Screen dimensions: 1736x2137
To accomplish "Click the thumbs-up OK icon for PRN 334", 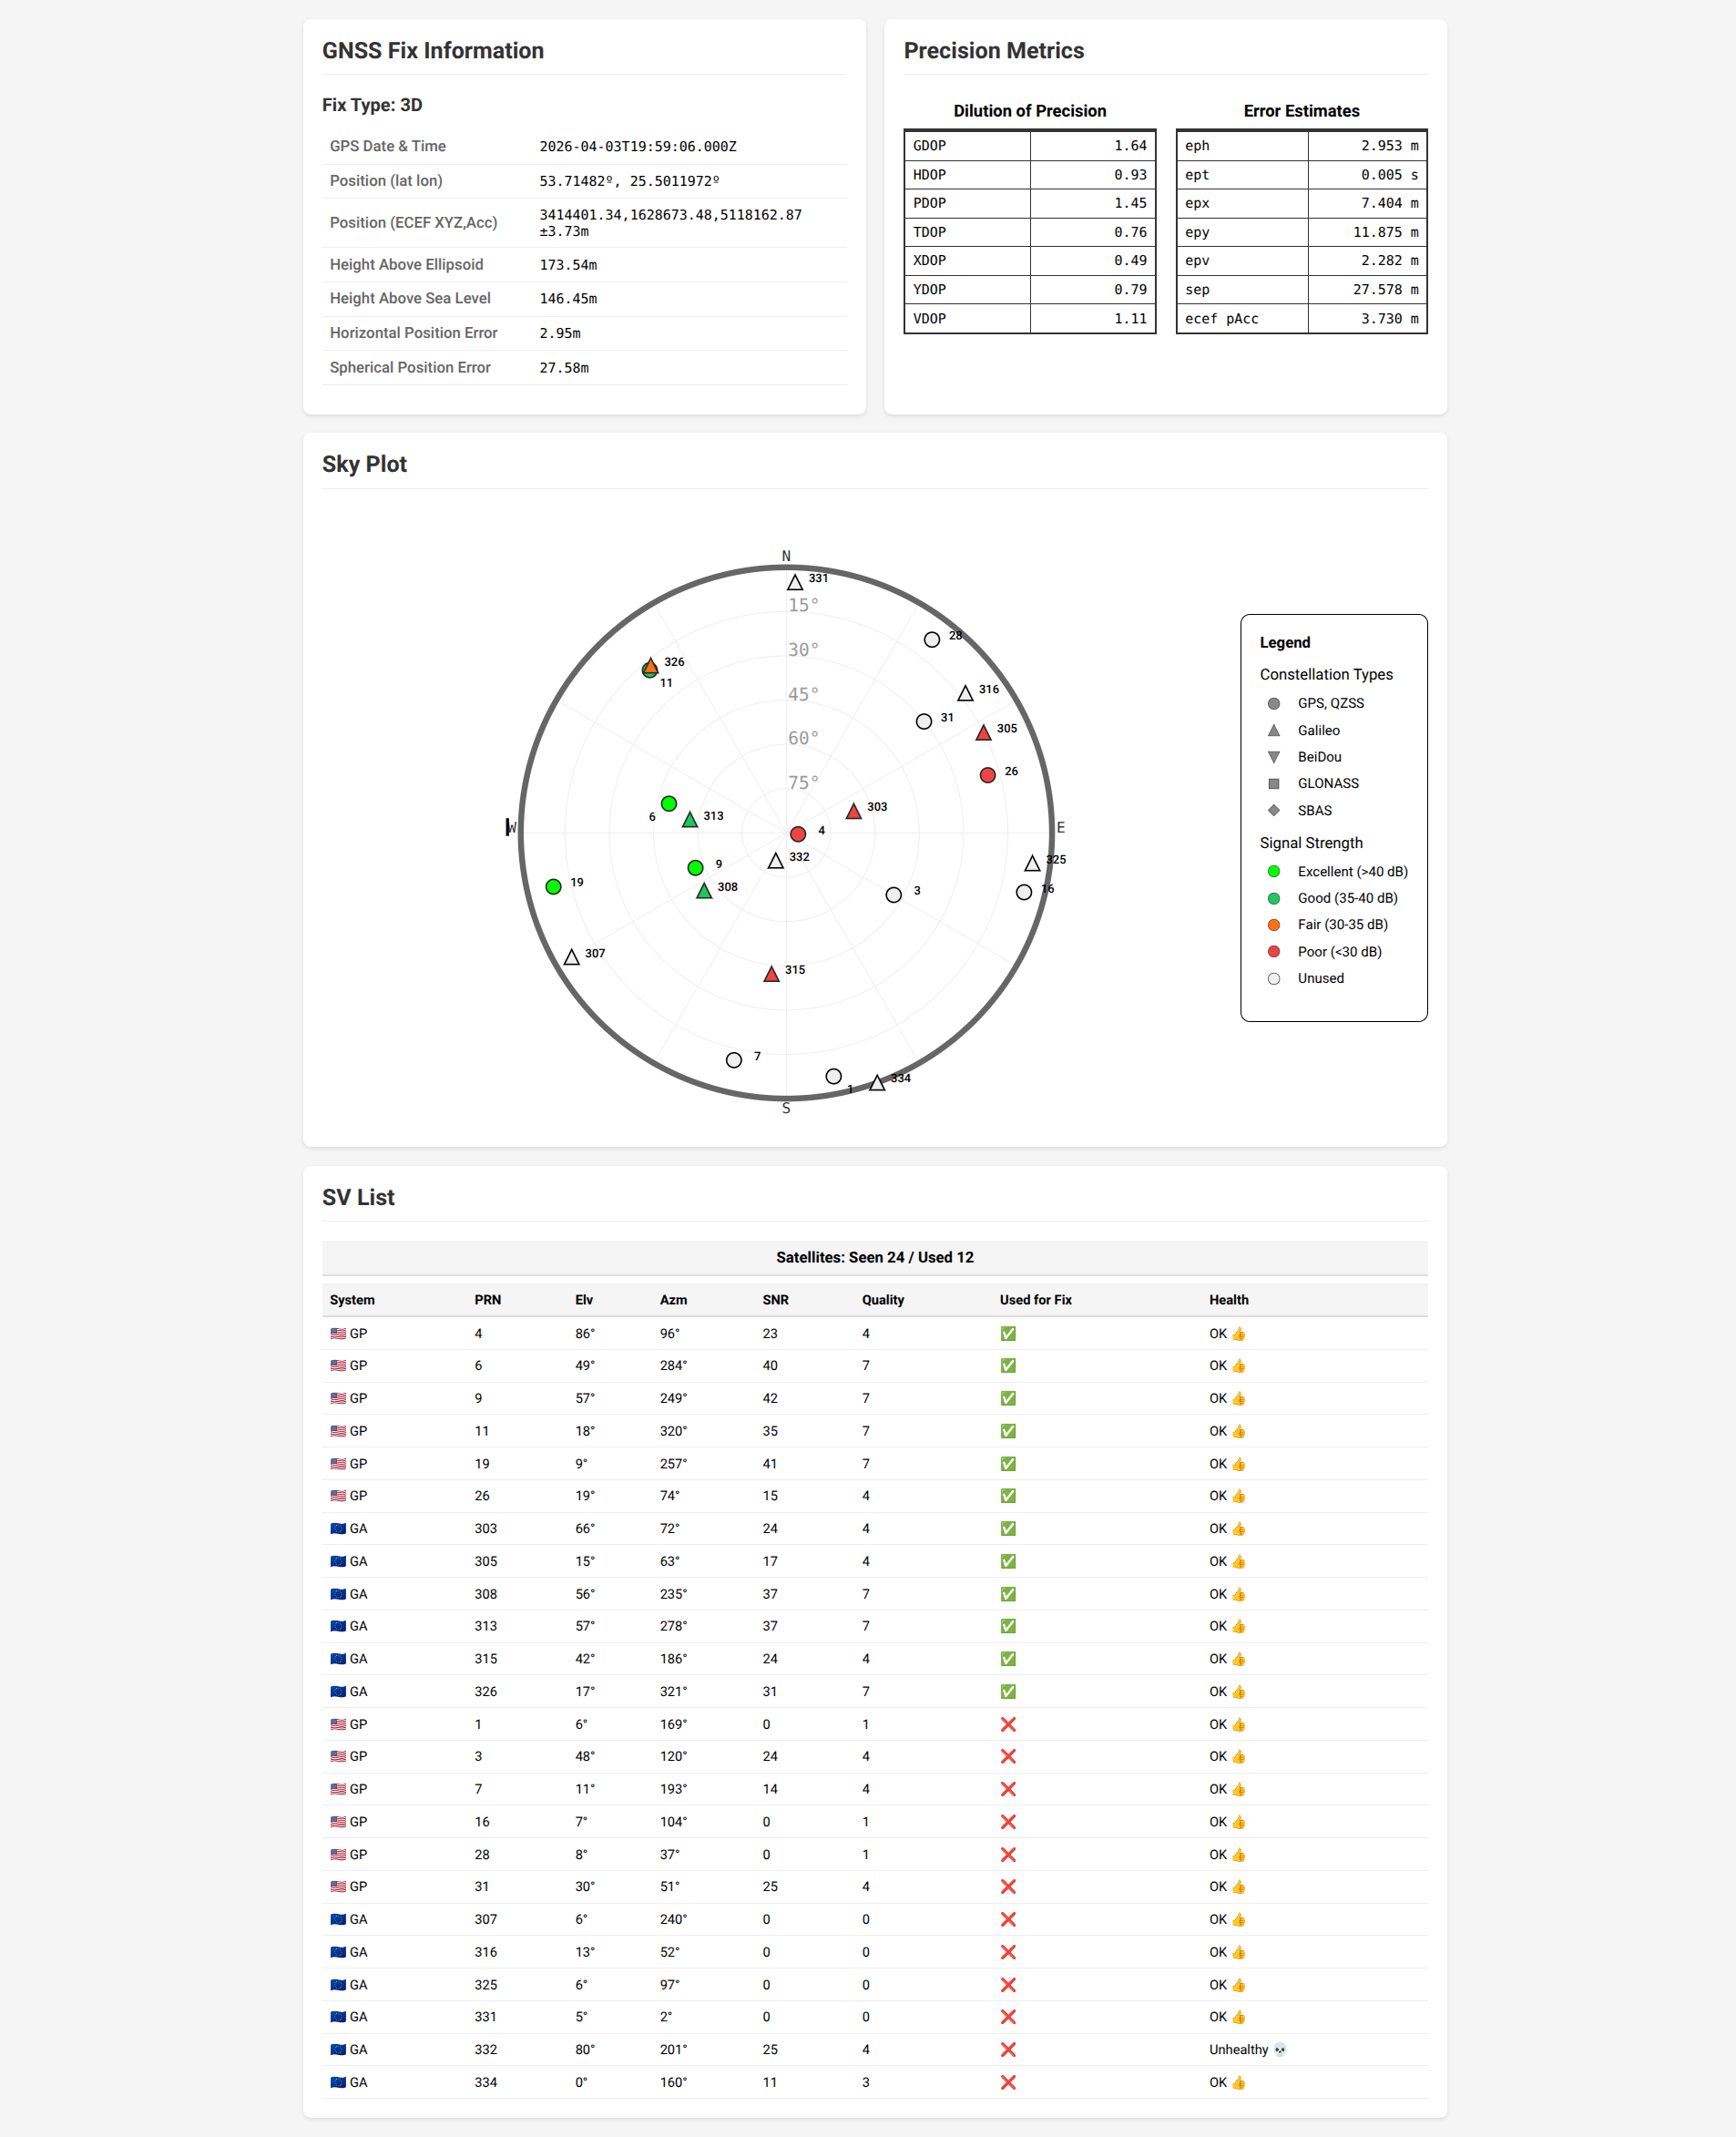I will [x=1239, y=2082].
